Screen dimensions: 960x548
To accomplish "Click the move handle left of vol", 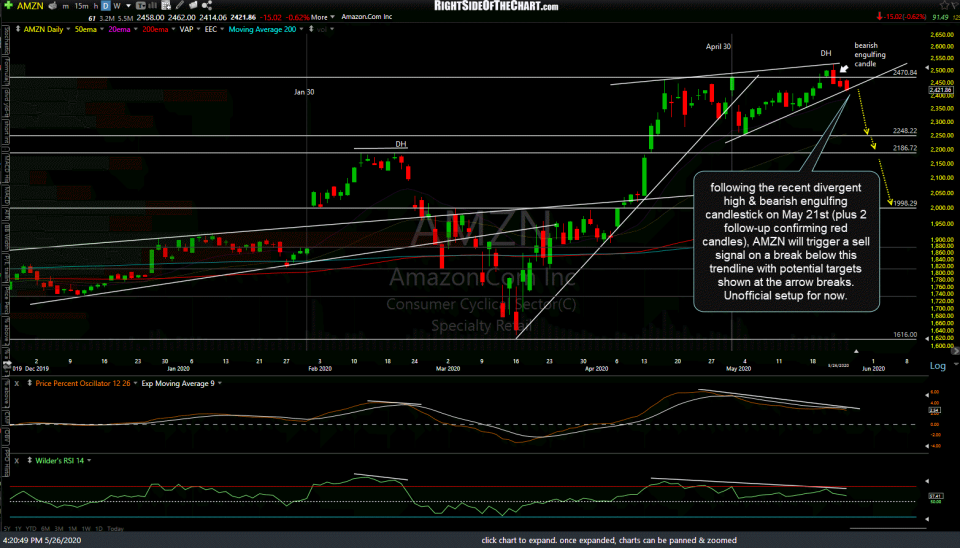I will point(312,29).
